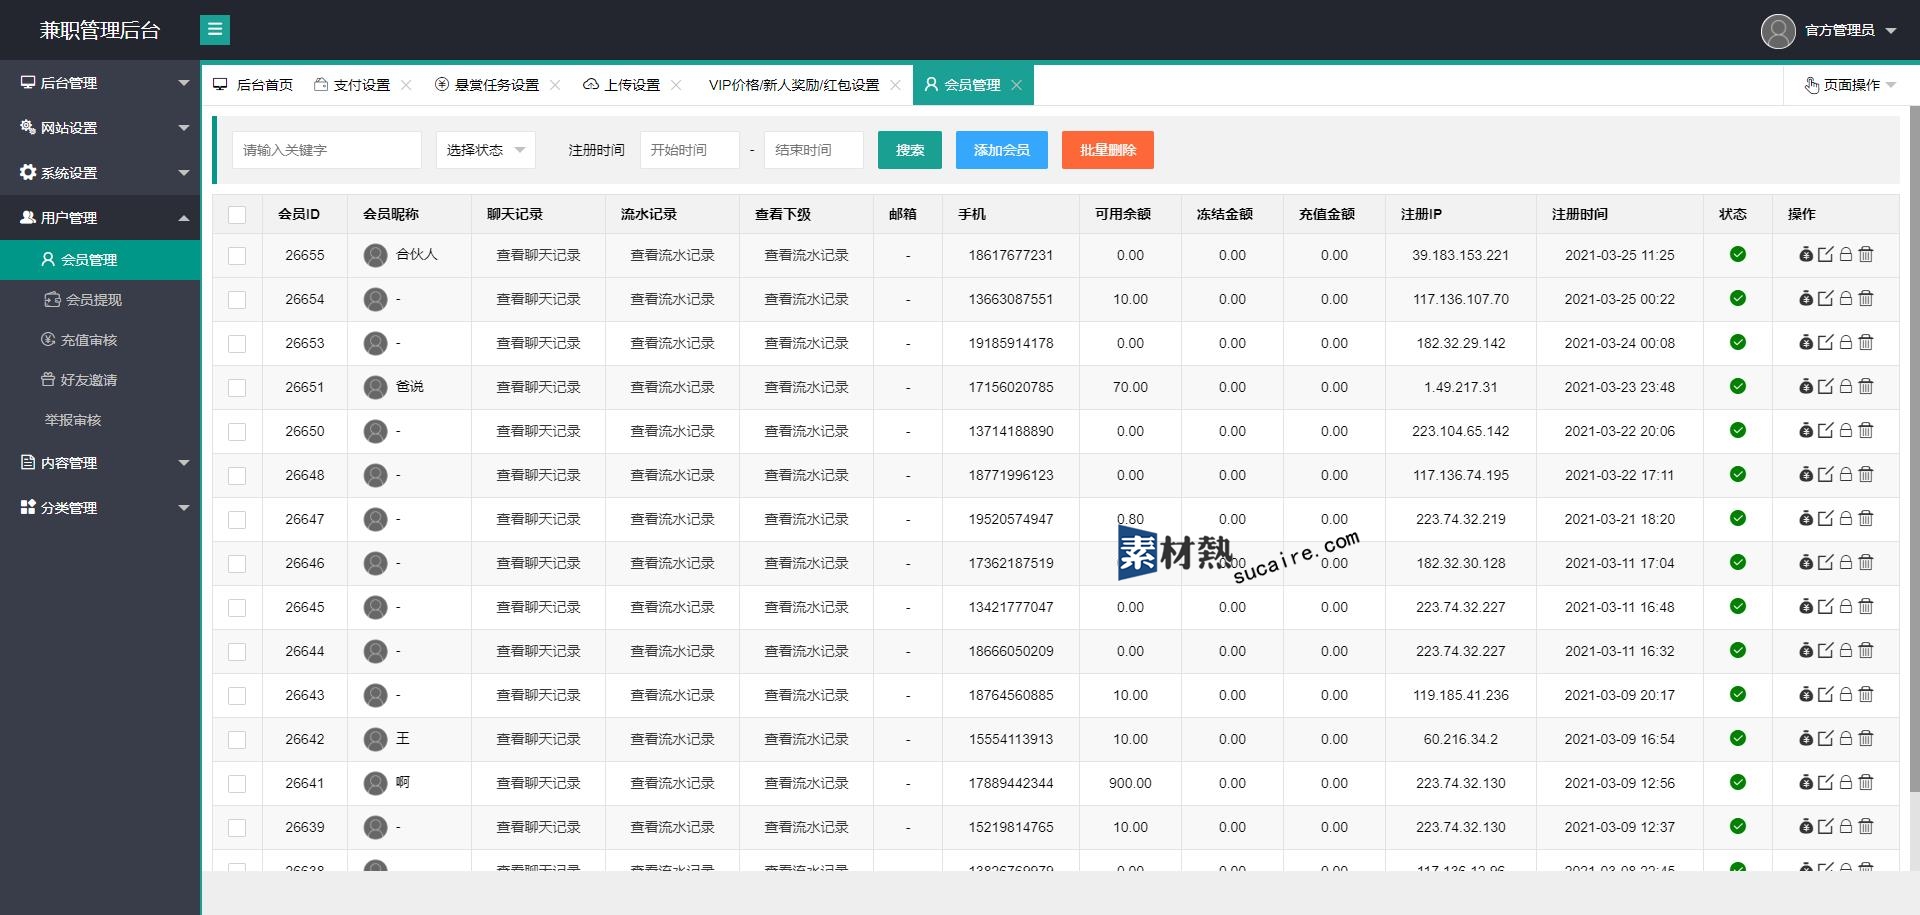Expand the 系统设置 sidebar menu
This screenshot has width=1920, height=915.
tap(100, 173)
